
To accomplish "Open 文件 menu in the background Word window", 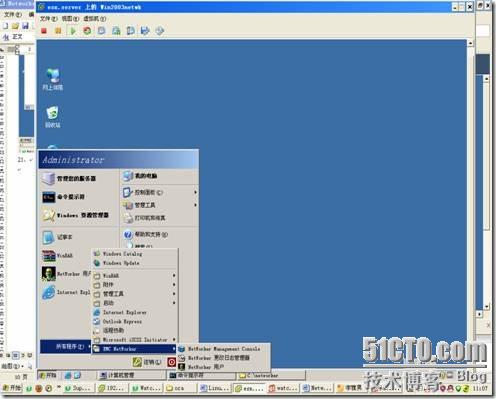I will pos(13,15).
